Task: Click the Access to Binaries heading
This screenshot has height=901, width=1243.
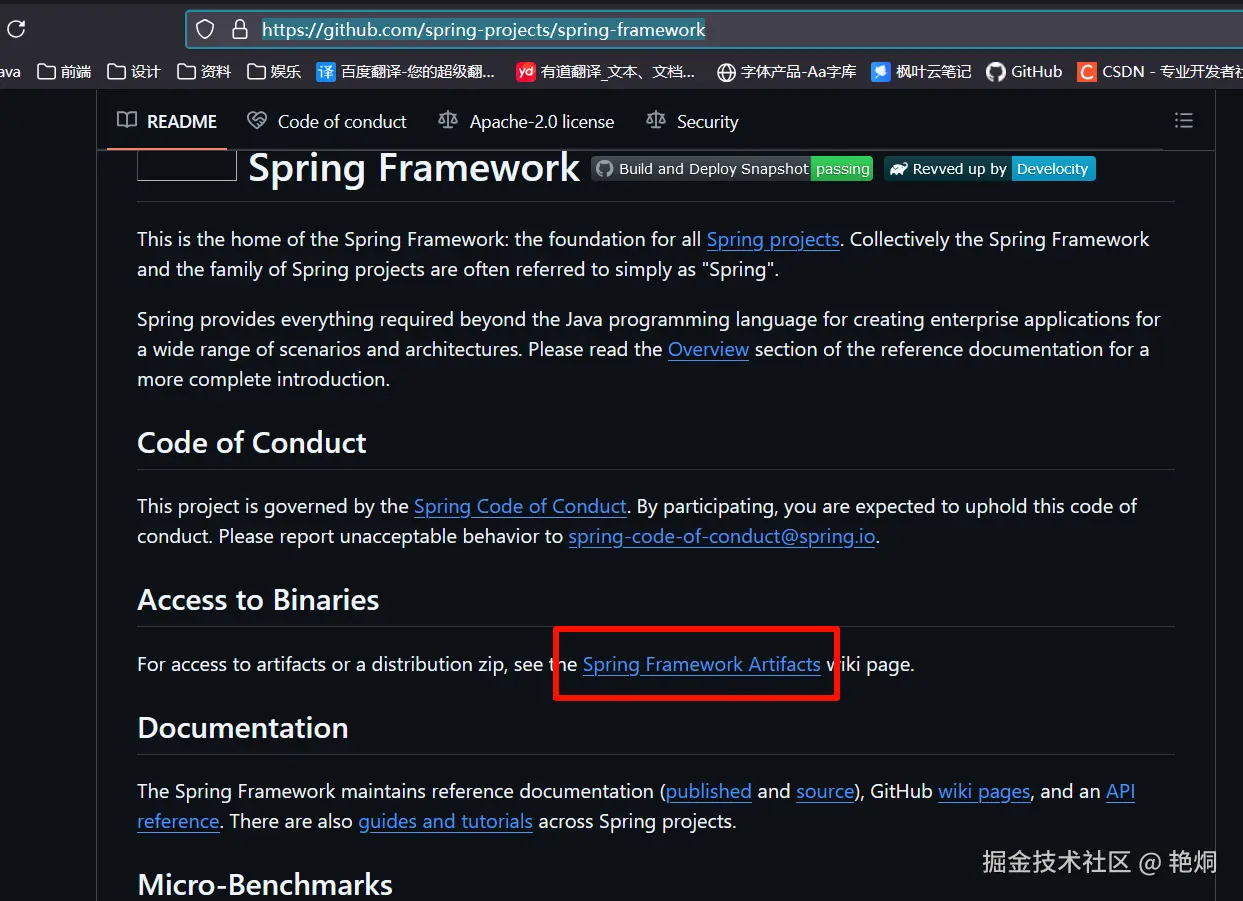Action: tap(258, 600)
